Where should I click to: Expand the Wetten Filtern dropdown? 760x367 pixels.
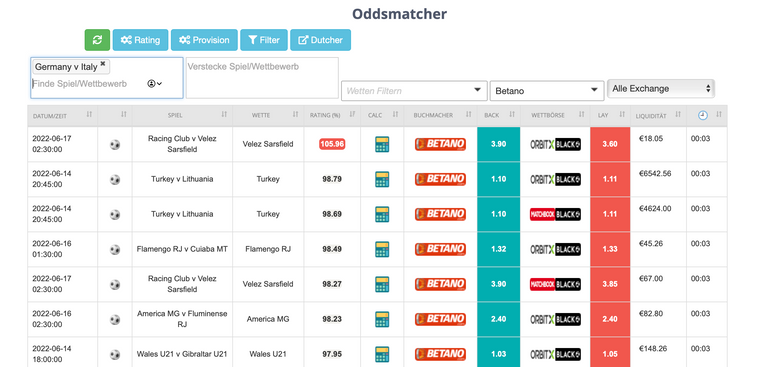(x=414, y=91)
